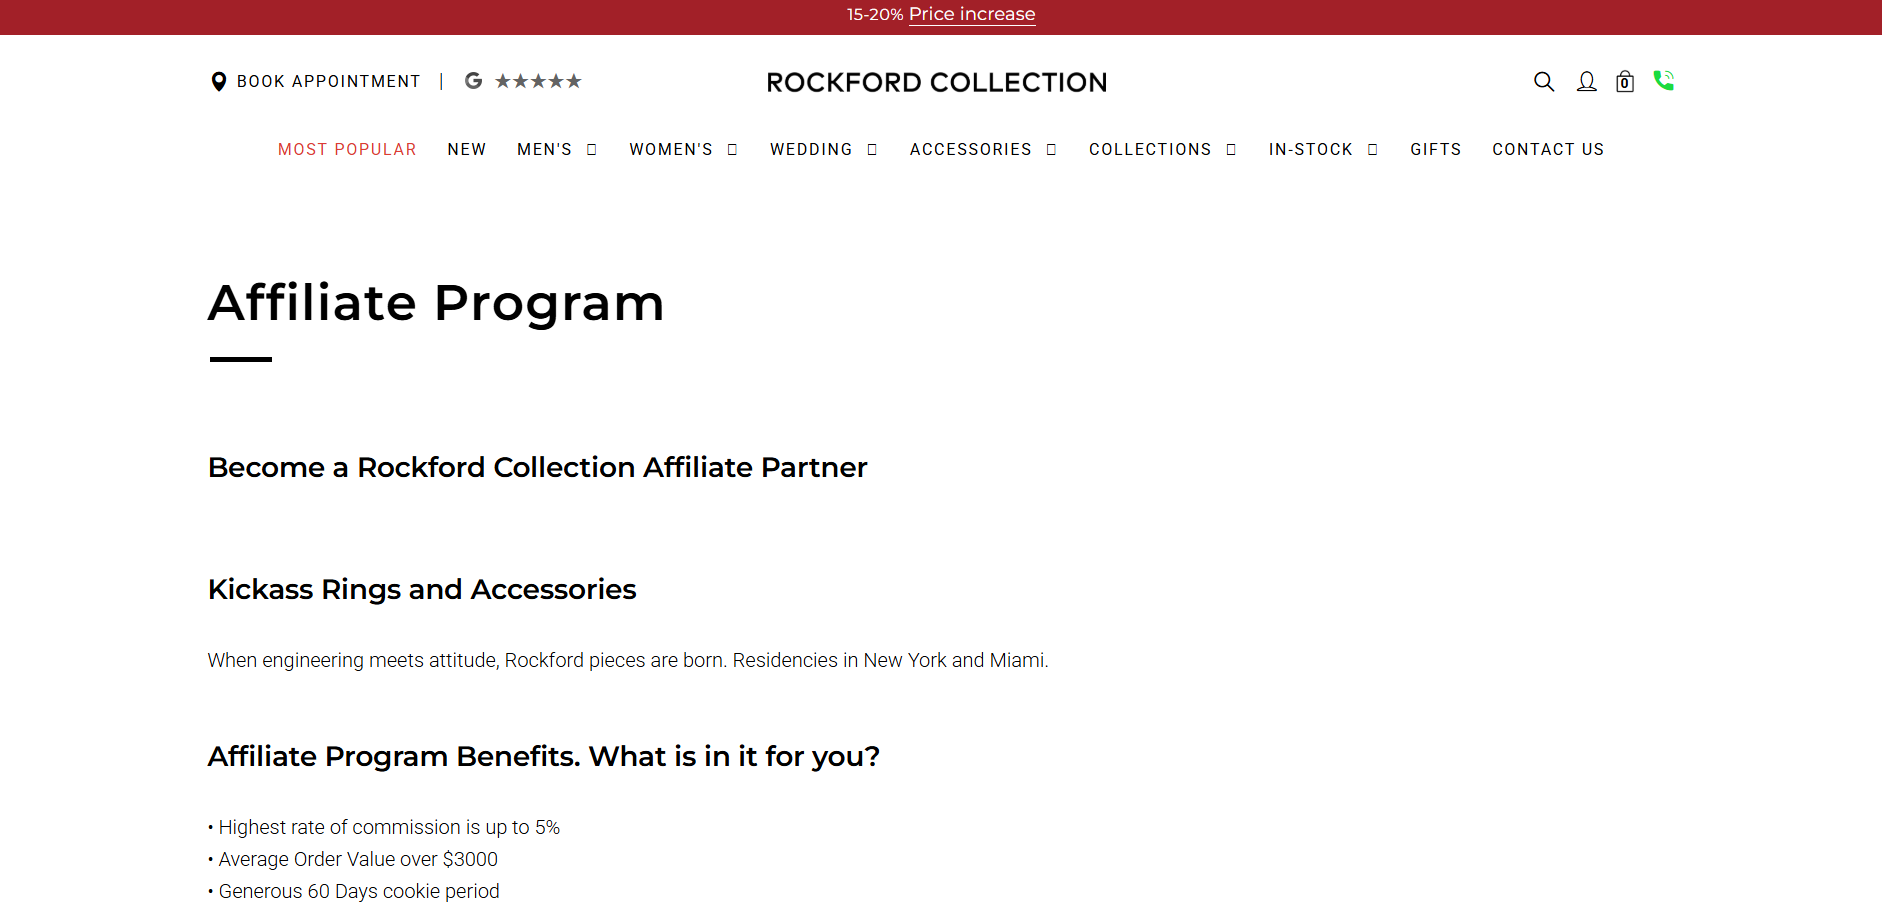The width and height of the screenshot is (1882, 908).
Task: Click the Rockford Collection logo
Action: tap(937, 82)
